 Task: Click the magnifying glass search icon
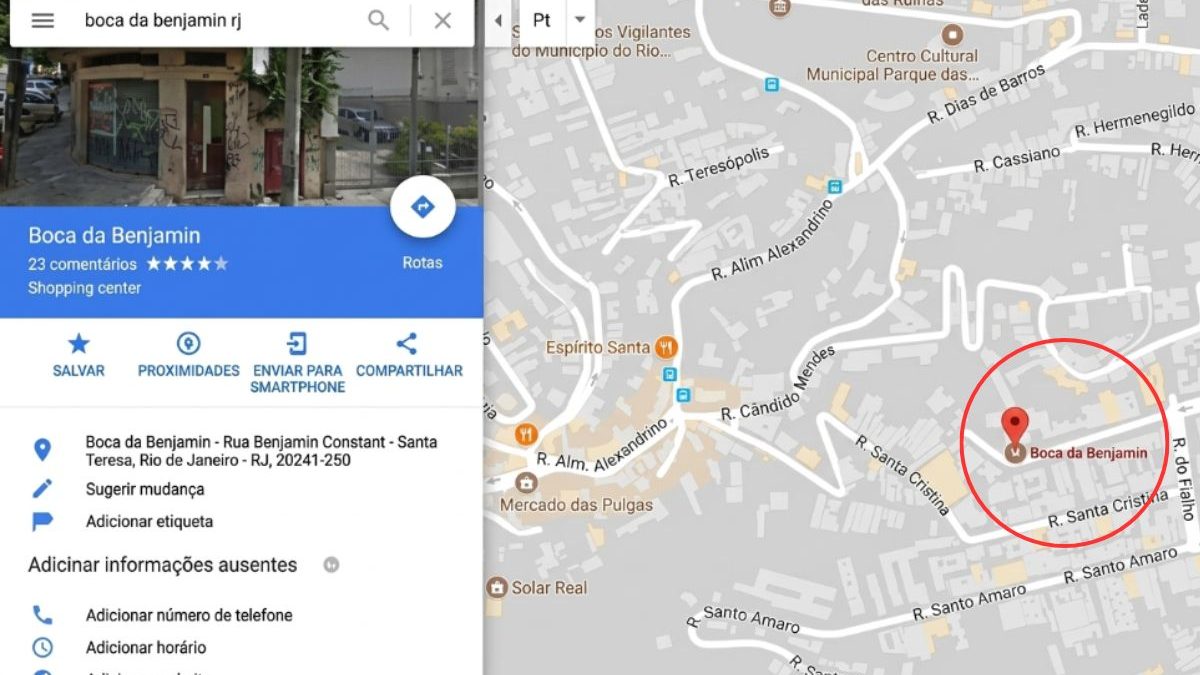378,20
